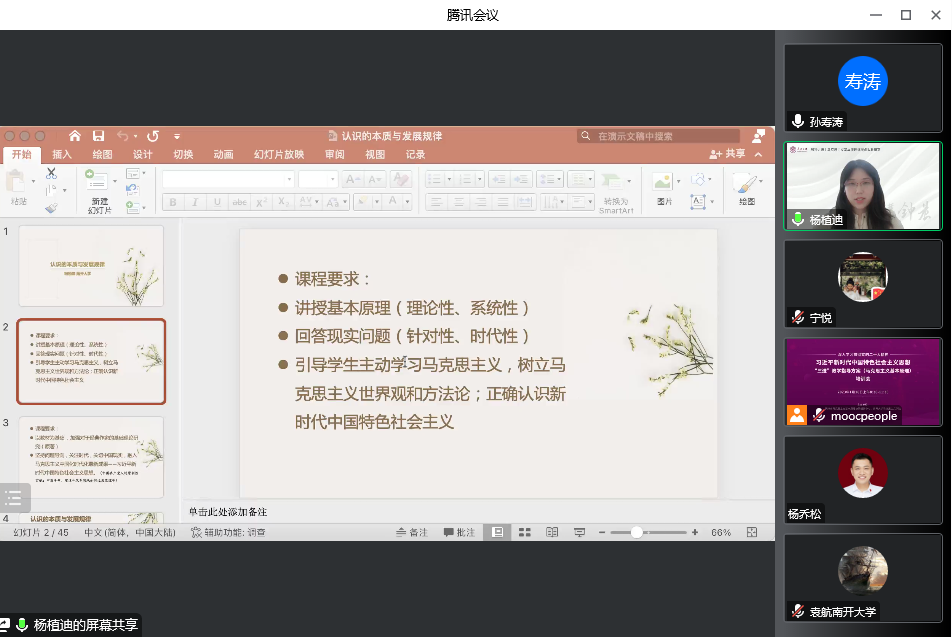Click the Redo arrow icon
Screen dimensions: 952x637
click(153, 136)
